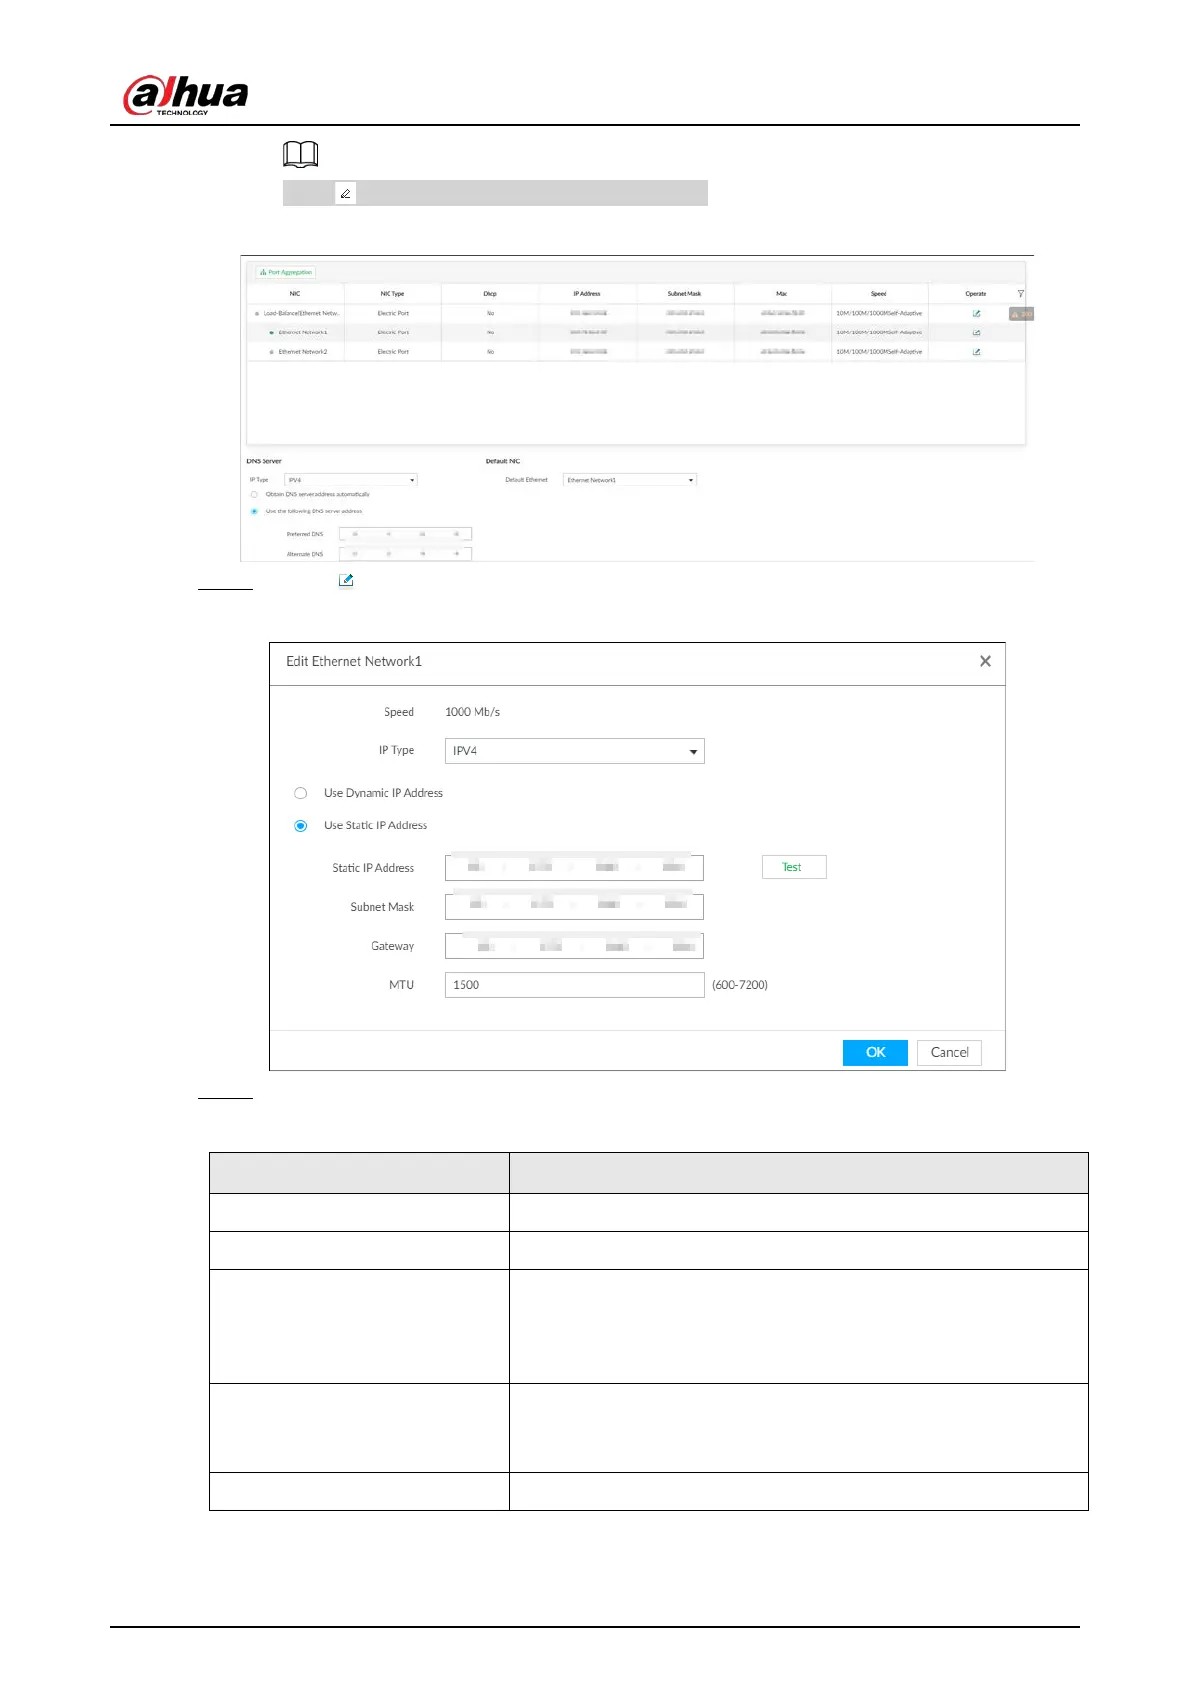
Task: Click the Port Aggregation button
Action: coord(286,272)
